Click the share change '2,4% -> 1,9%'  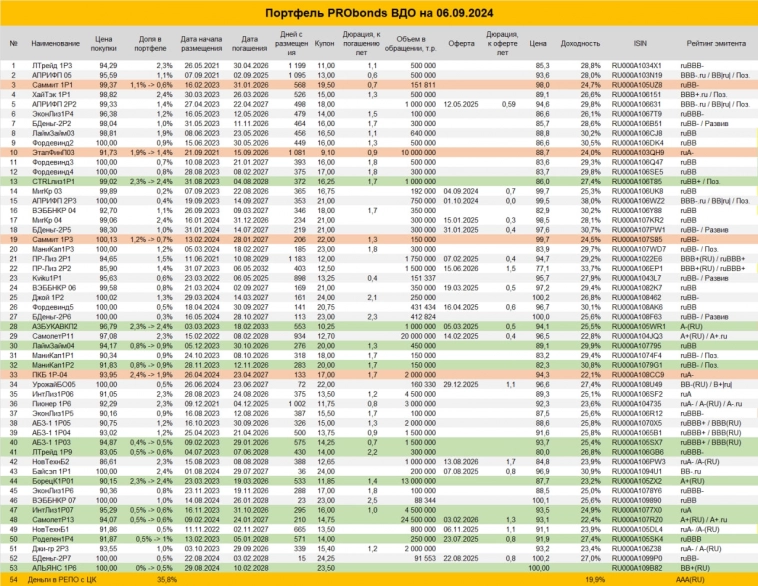click(x=151, y=375)
